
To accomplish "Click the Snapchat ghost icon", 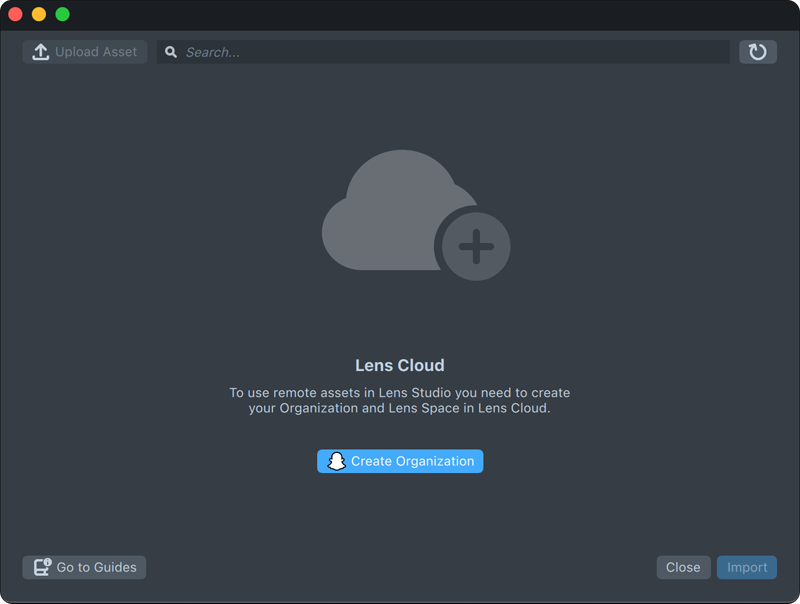I will [x=337, y=461].
